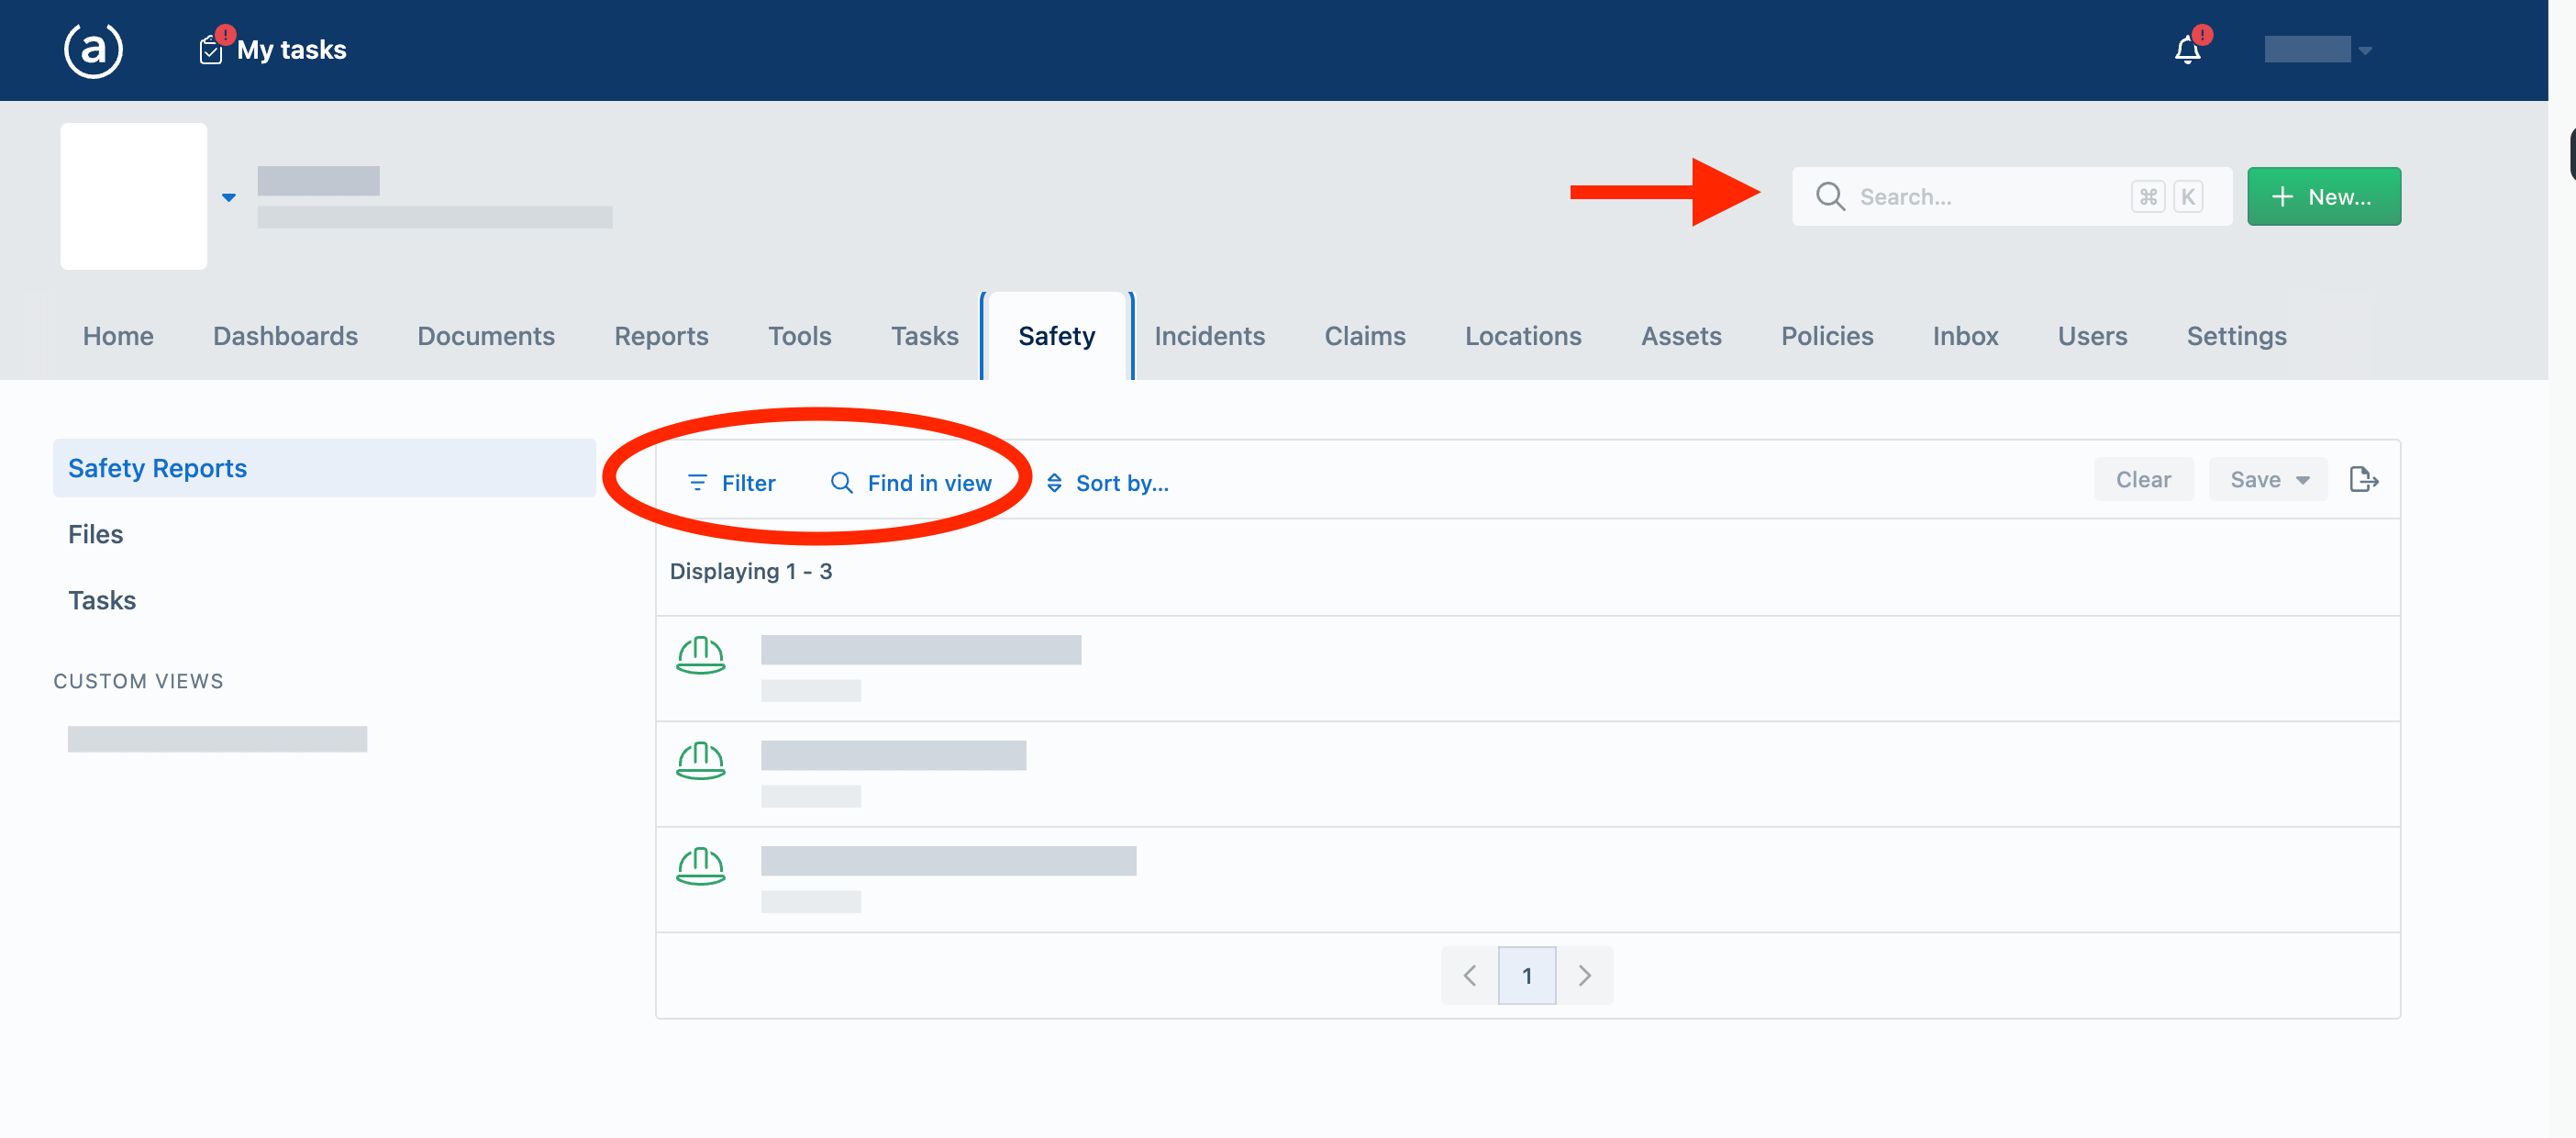Open My tasks clipboard icon
This screenshot has height=1138, width=2576.
pos(210,50)
